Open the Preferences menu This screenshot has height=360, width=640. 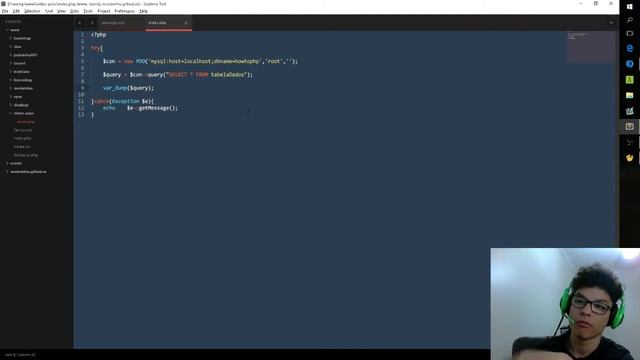(x=124, y=11)
